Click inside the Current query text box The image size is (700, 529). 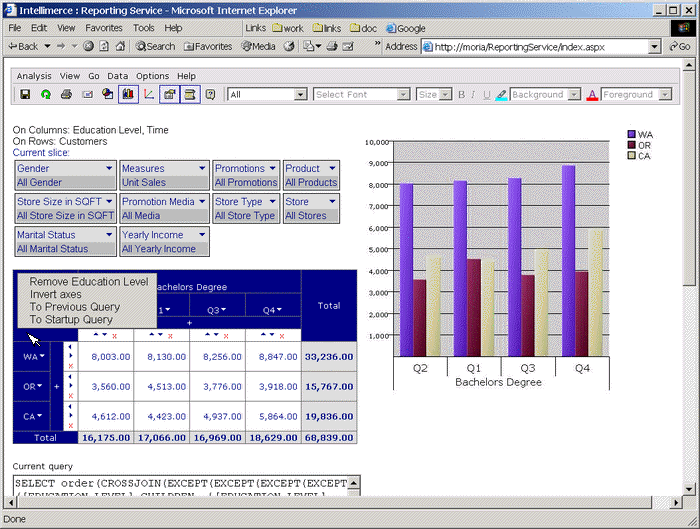coord(181,486)
